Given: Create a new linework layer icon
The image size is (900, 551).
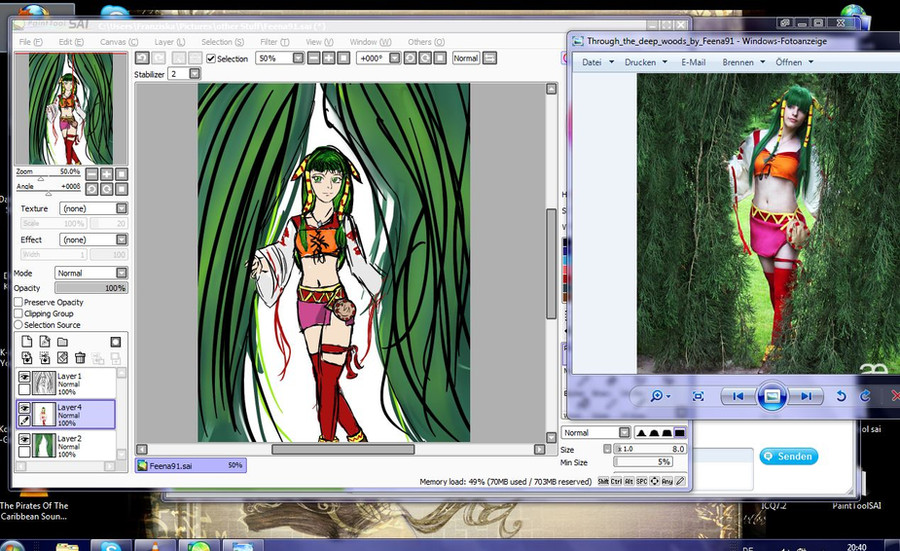Looking at the screenshot, I should (44, 342).
